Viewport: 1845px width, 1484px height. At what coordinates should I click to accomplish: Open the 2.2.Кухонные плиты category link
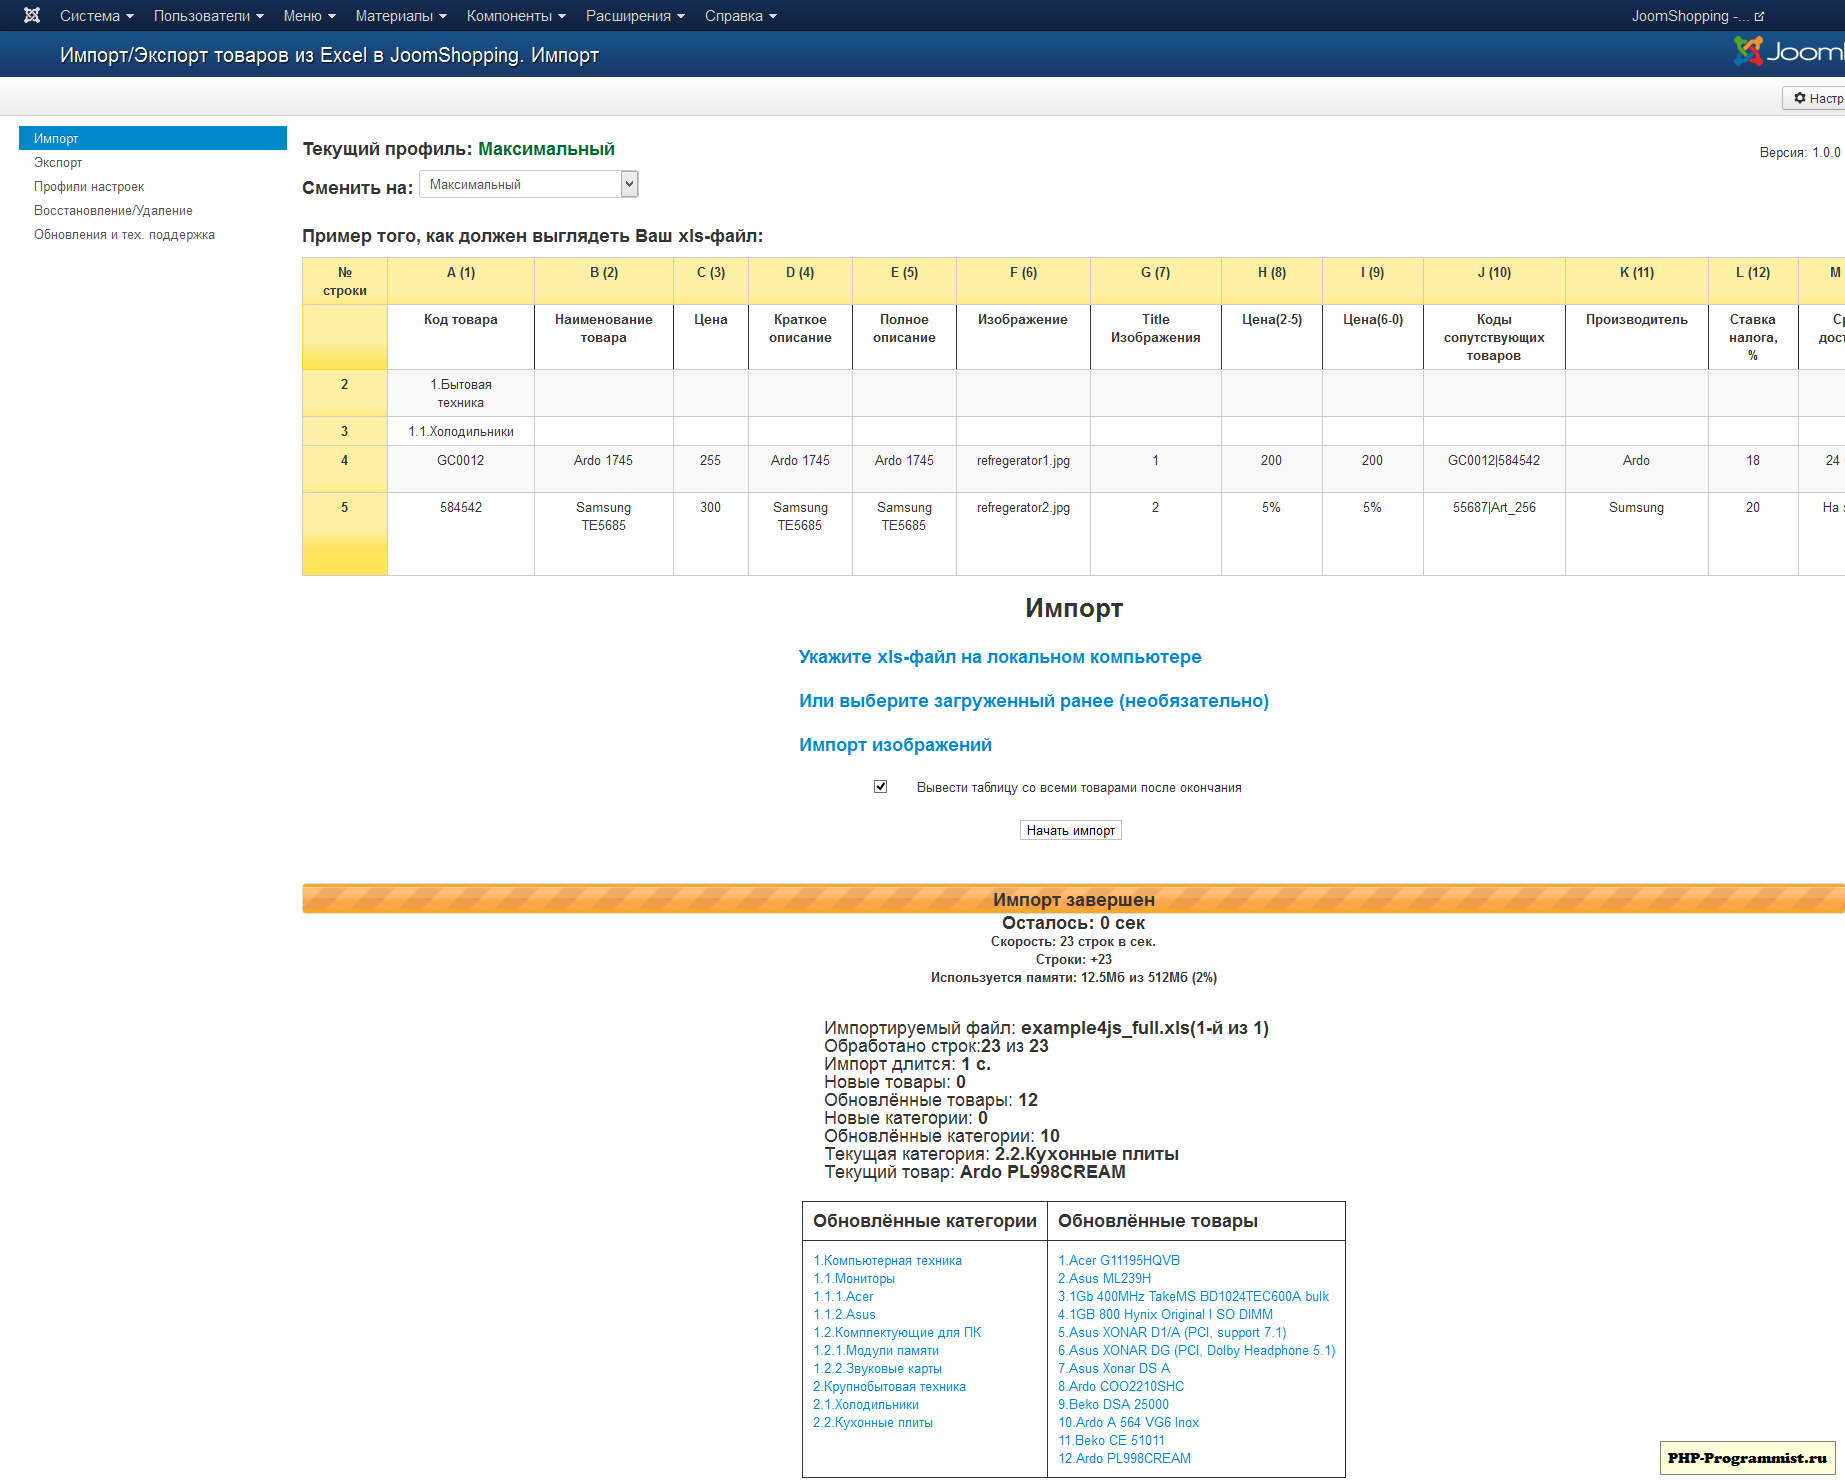pyautogui.click(x=872, y=1423)
